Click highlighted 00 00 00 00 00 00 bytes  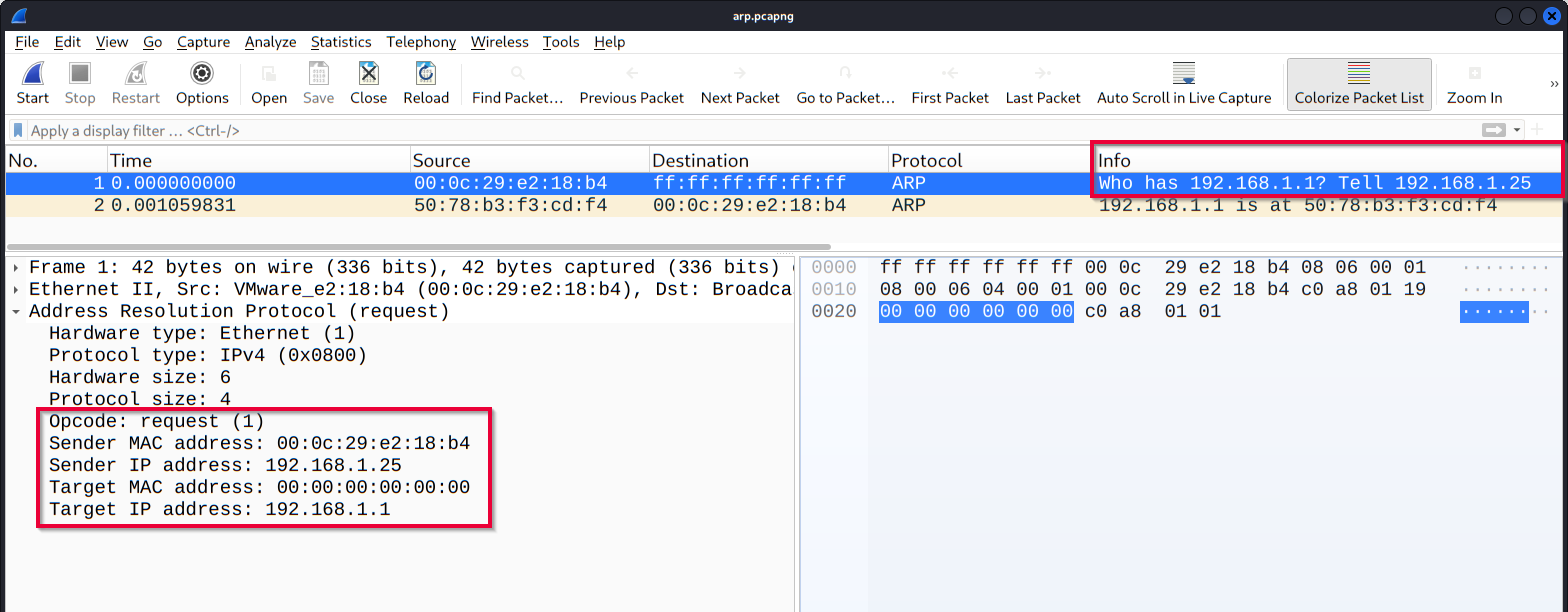click(976, 311)
